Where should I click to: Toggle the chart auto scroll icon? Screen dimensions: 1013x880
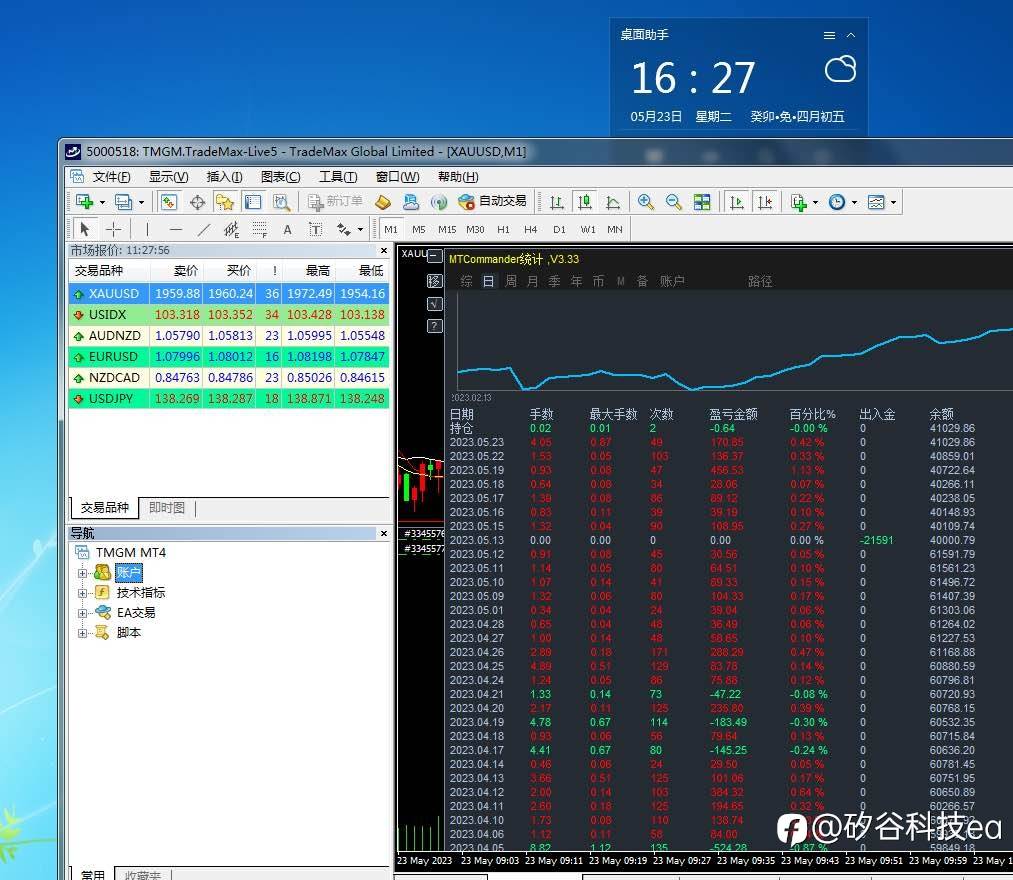coord(736,202)
